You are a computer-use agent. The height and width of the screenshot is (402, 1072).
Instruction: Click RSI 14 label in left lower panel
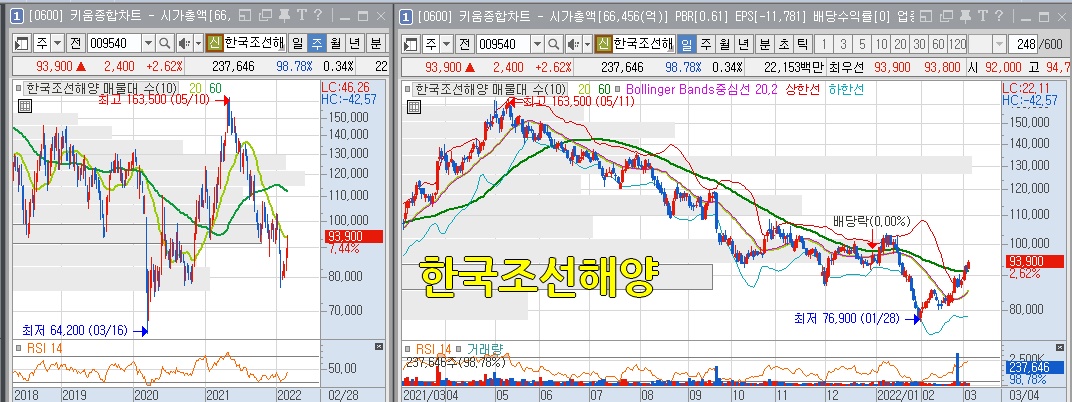(x=46, y=348)
